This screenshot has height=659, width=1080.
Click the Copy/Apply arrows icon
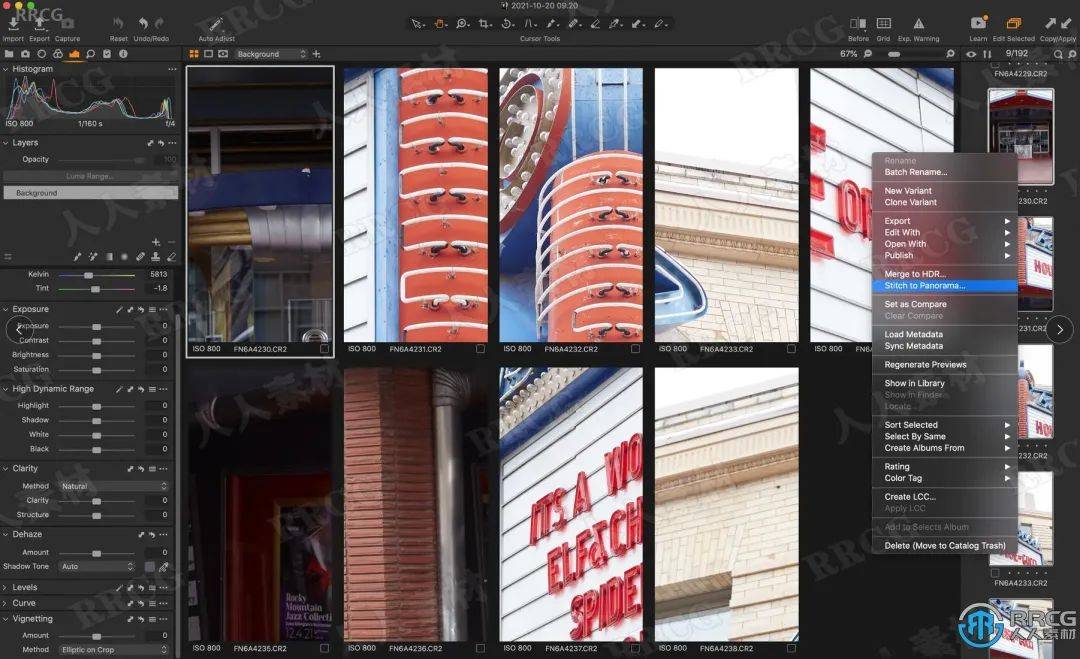click(1058, 24)
